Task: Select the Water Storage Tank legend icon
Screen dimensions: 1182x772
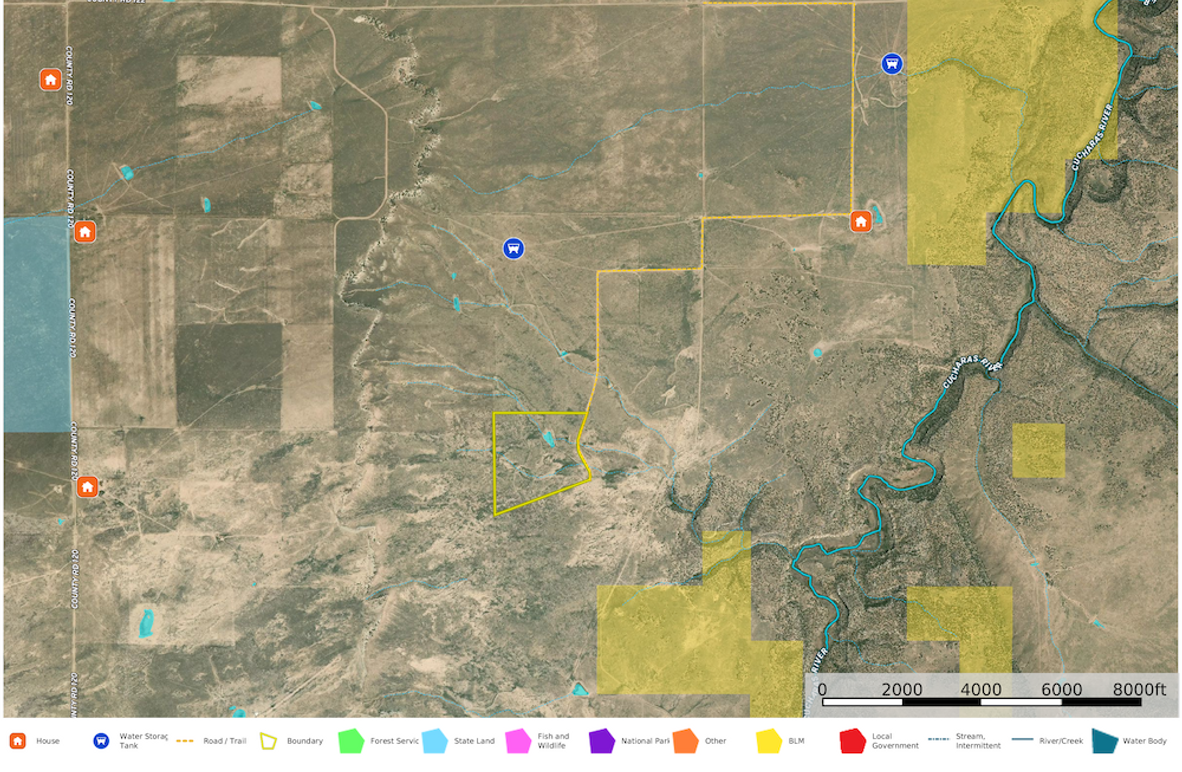Action: point(100,742)
